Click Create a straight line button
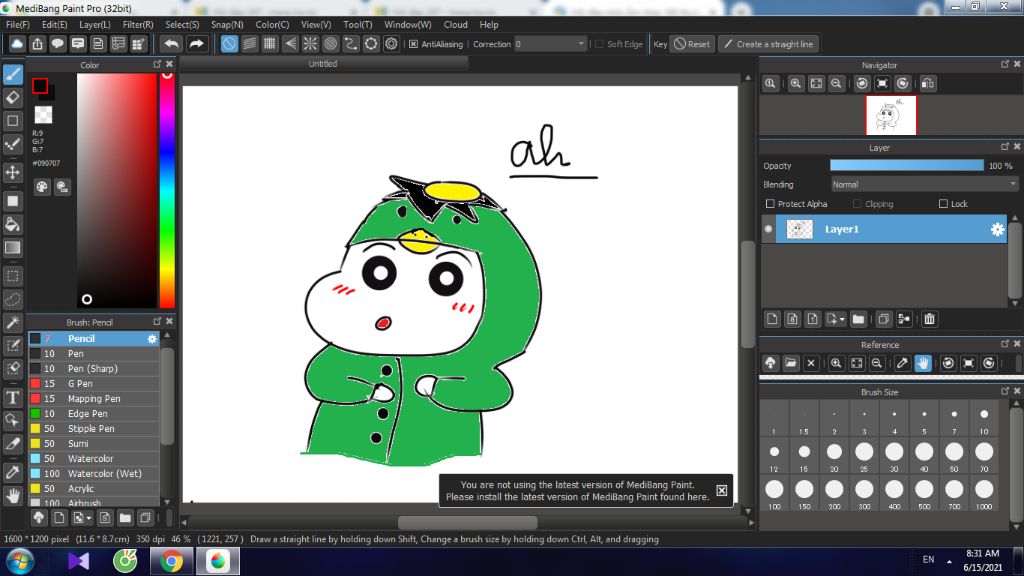The width and height of the screenshot is (1024, 576). coord(769,44)
